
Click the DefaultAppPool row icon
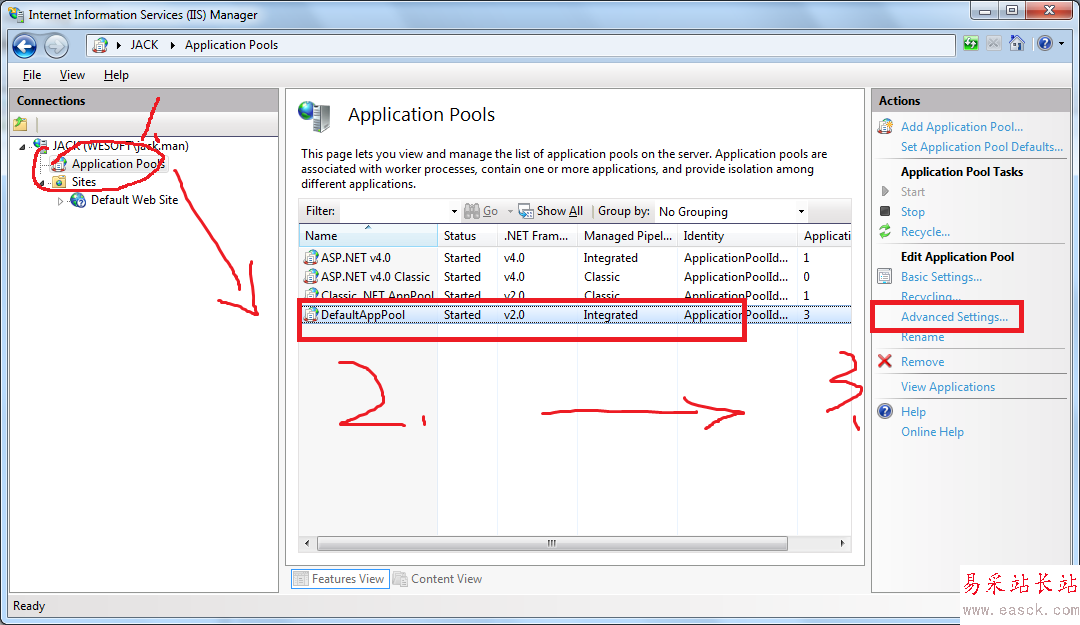[x=311, y=315]
